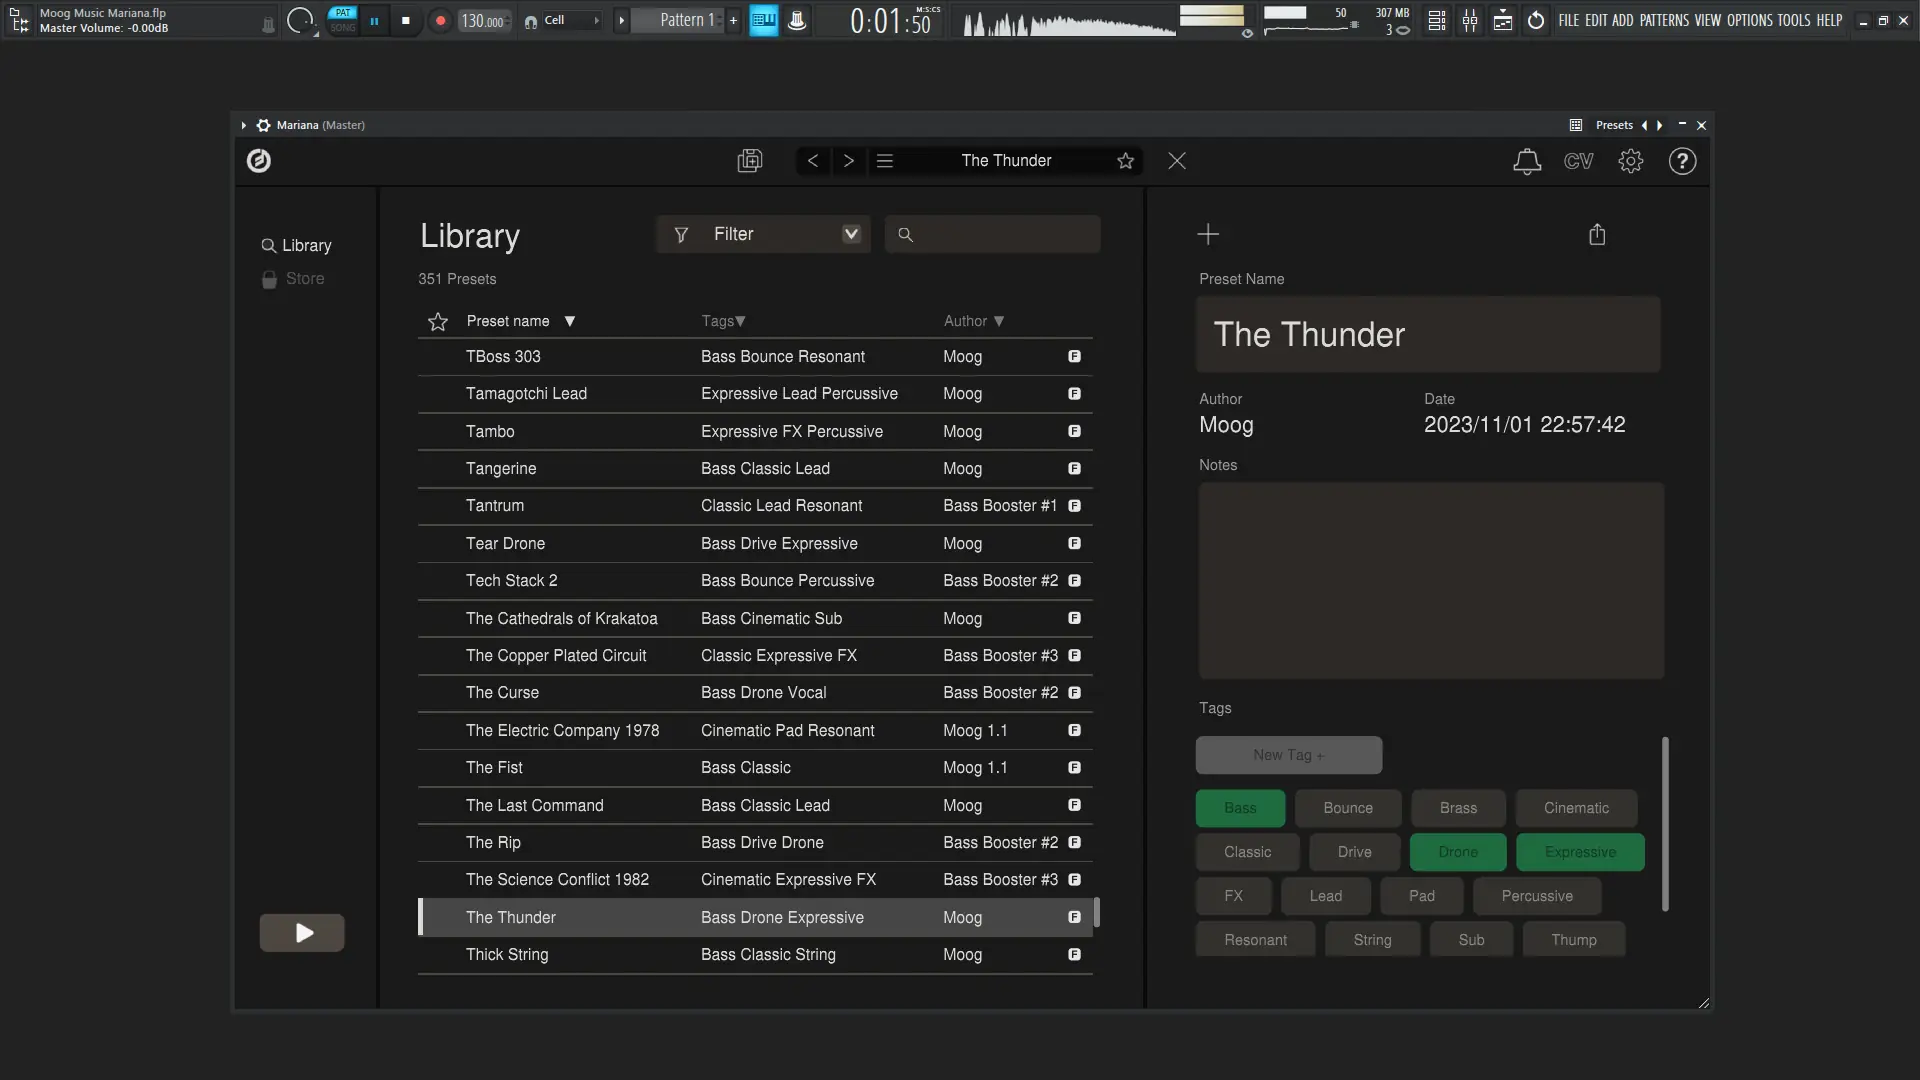Click the New Tag button

(x=1288, y=755)
